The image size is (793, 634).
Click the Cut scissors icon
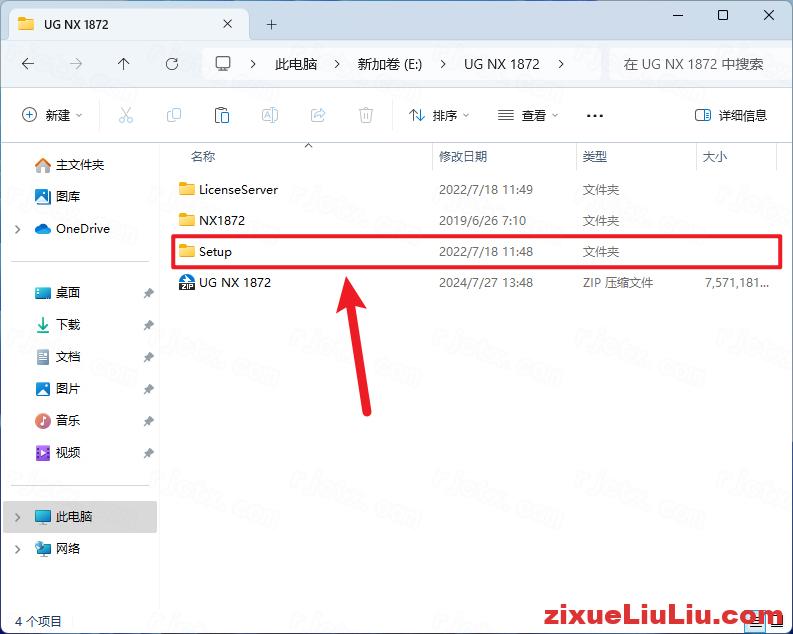[125, 115]
